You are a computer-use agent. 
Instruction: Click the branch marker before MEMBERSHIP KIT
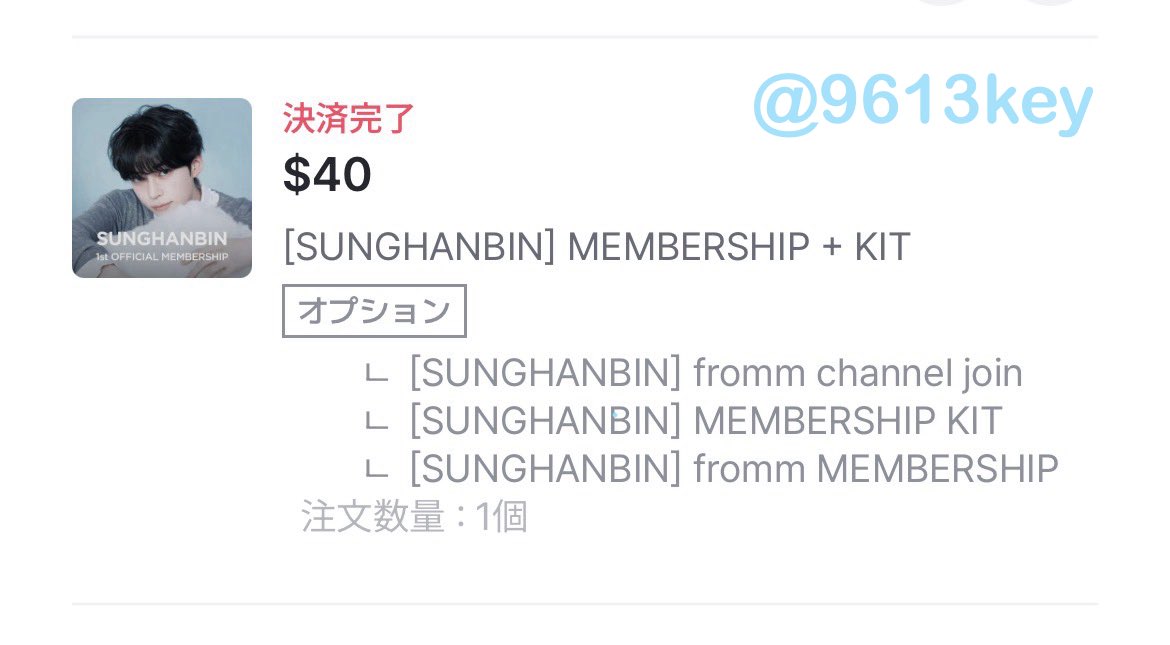pyautogui.click(x=376, y=422)
